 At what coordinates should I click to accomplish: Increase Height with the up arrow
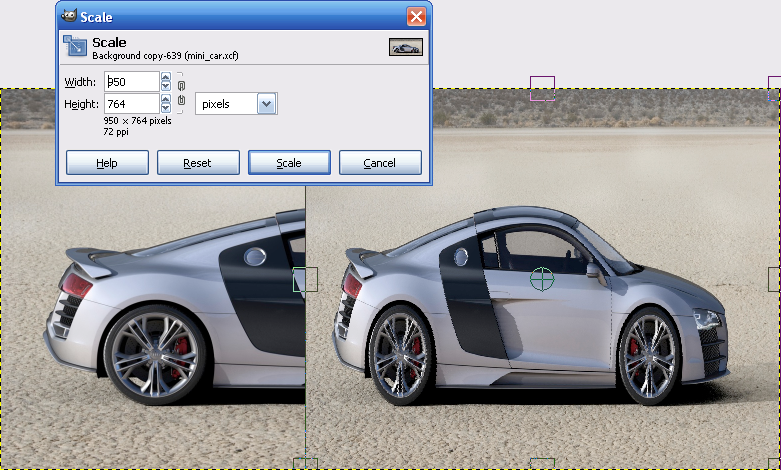[x=166, y=99]
